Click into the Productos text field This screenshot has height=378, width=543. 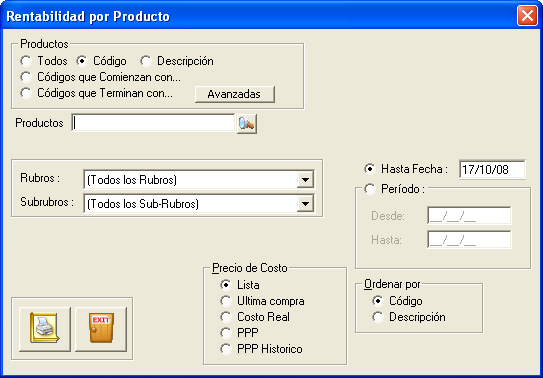153,123
